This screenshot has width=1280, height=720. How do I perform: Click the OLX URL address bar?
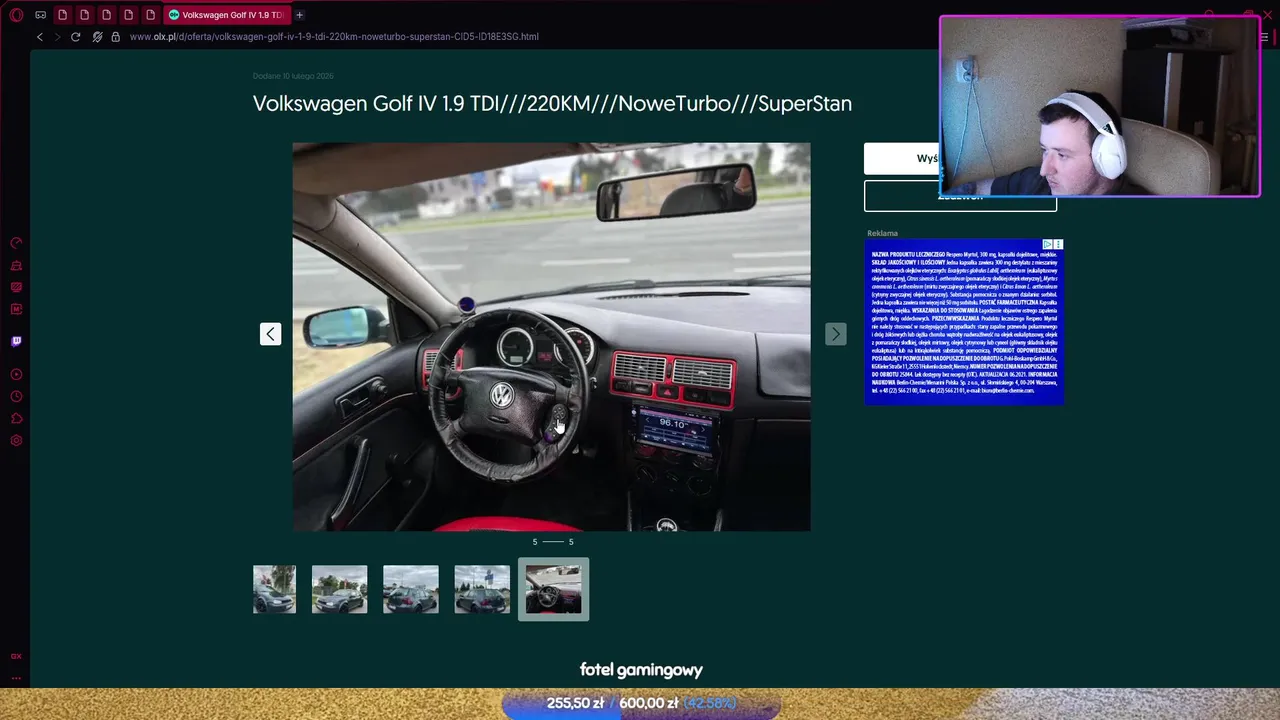tap(334, 37)
